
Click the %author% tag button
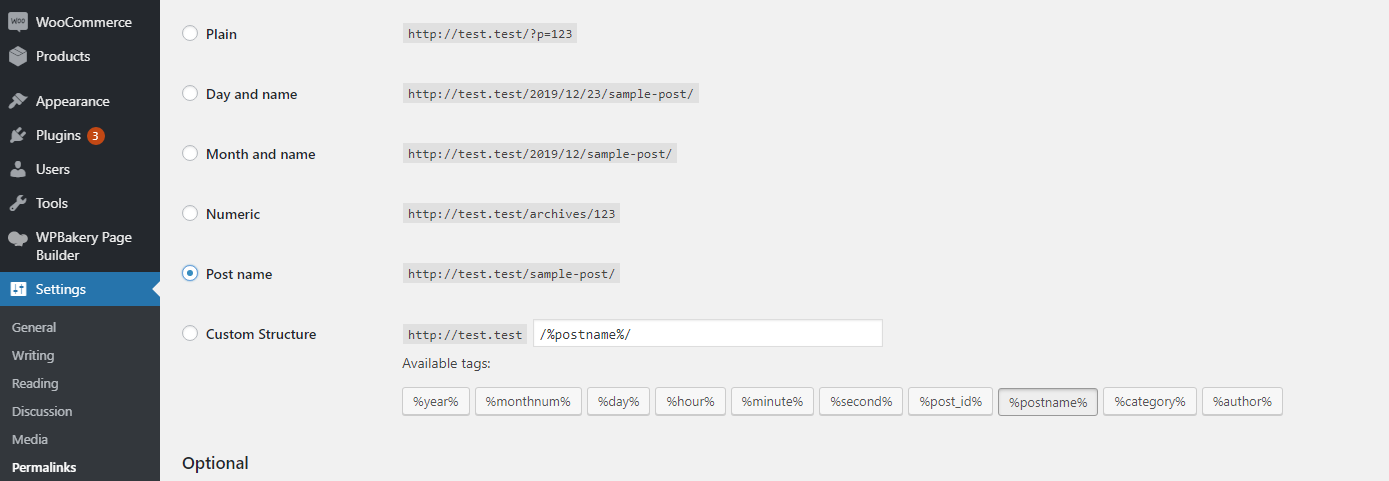pyautogui.click(x=1242, y=402)
